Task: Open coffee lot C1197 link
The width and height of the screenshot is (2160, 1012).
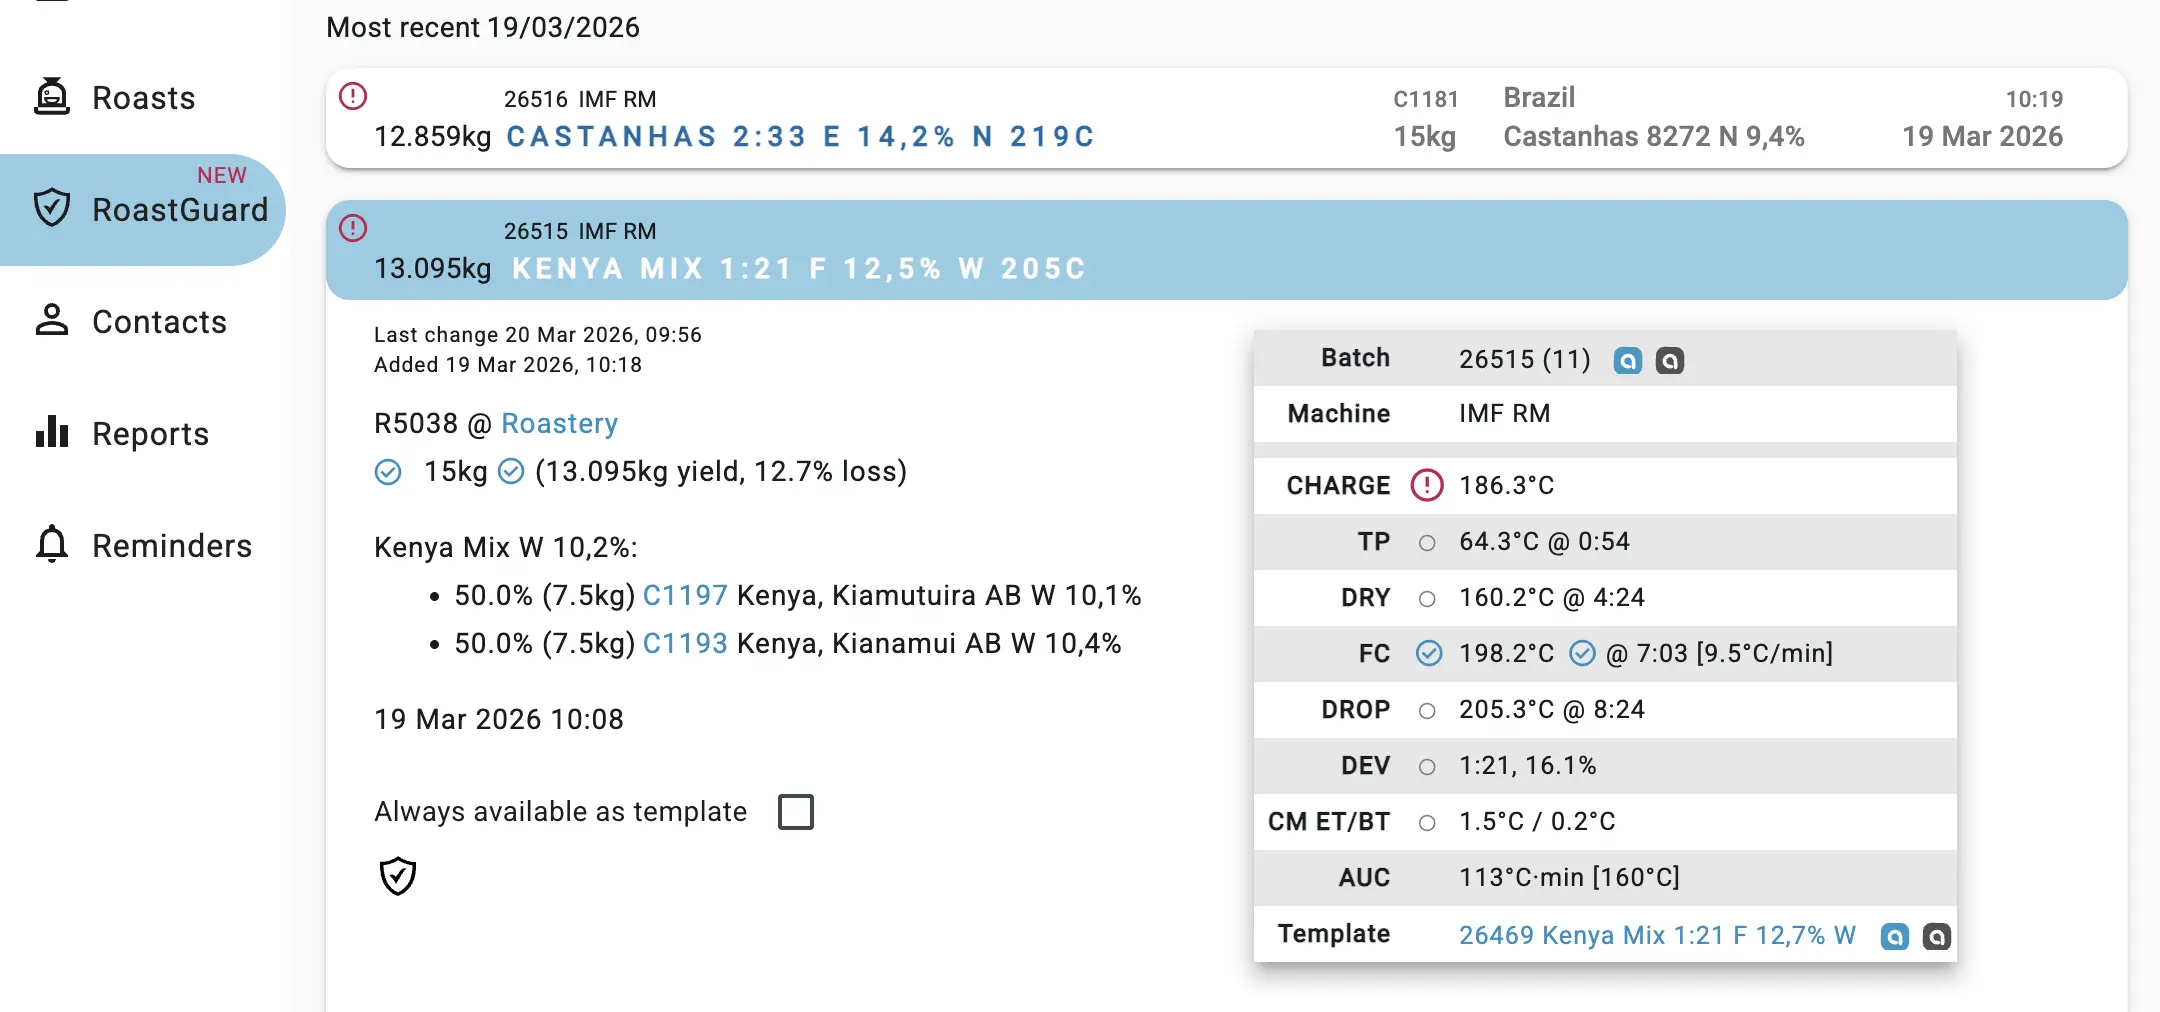Action: click(x=684, y=596)
